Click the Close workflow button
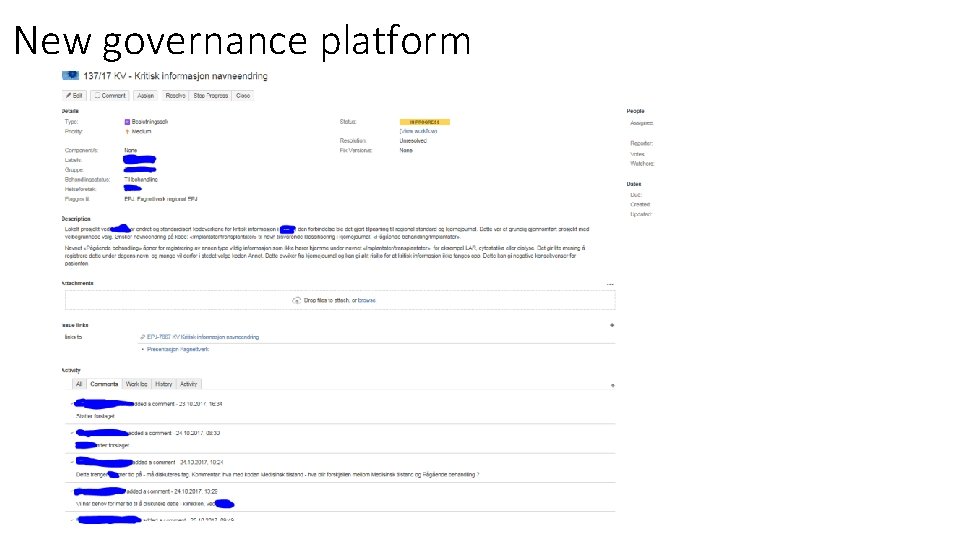This screenshot has width=960, height=540. [x=243, y=96]
